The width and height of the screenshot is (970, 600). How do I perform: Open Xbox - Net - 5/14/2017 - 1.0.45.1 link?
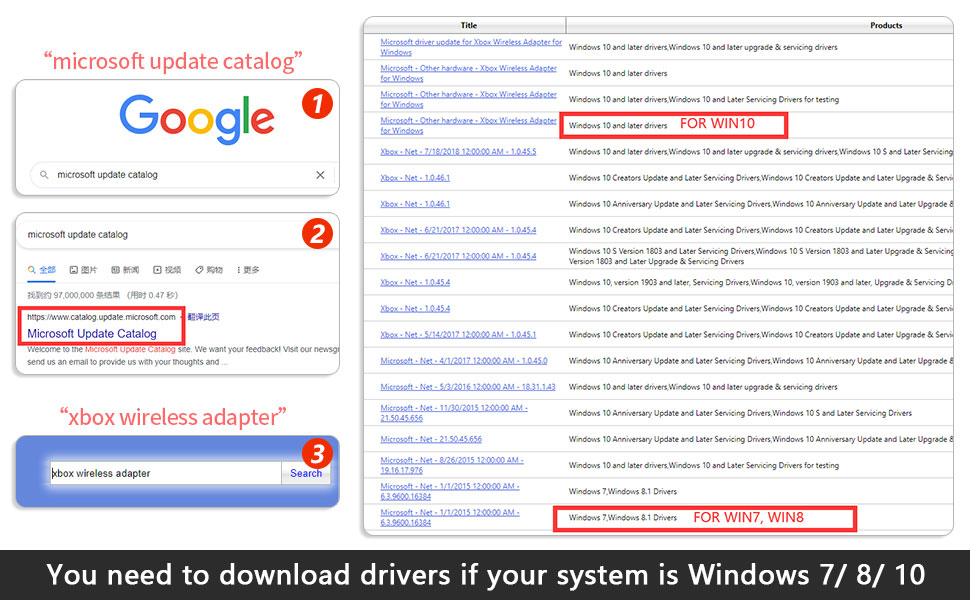coord(458,335)
